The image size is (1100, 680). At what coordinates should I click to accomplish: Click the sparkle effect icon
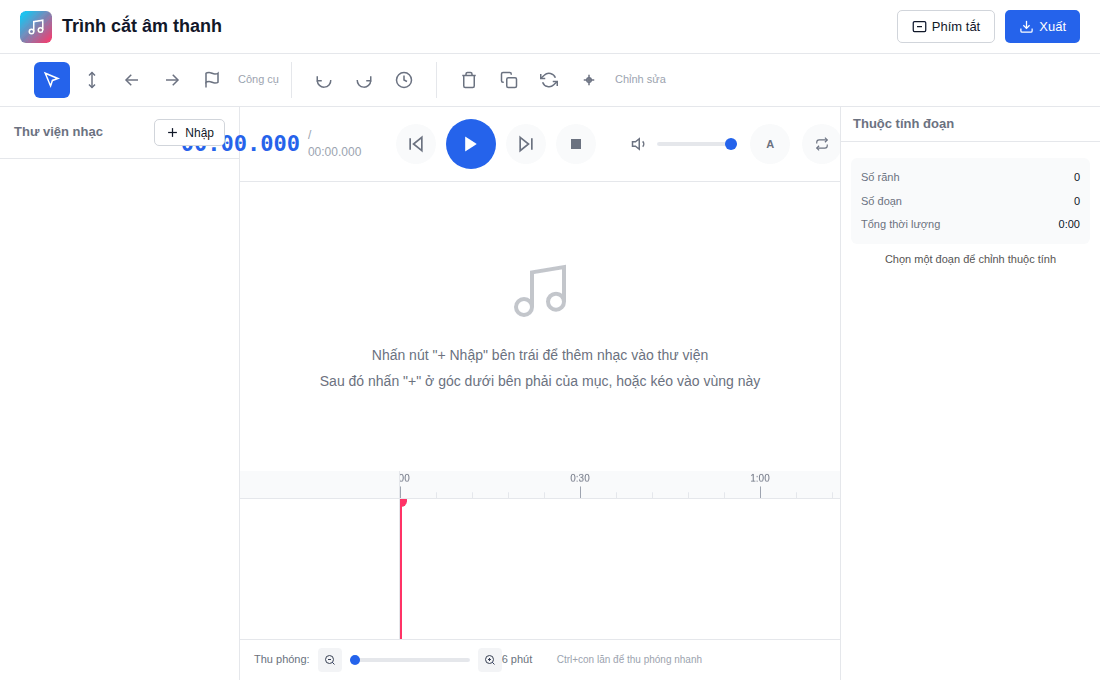[589, 80]
